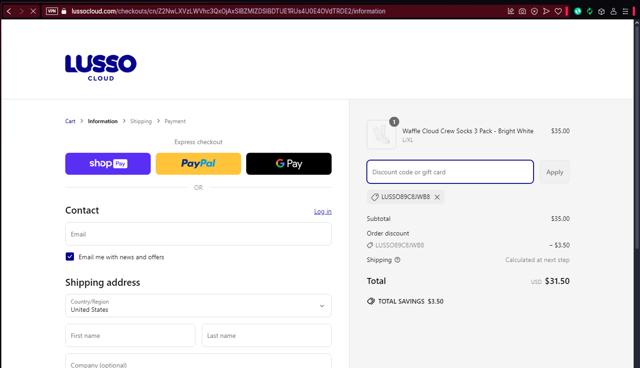Viewport: 640px width, 368px height.
Task: Open the send/flow arrow icon
Action: [546, 11]
